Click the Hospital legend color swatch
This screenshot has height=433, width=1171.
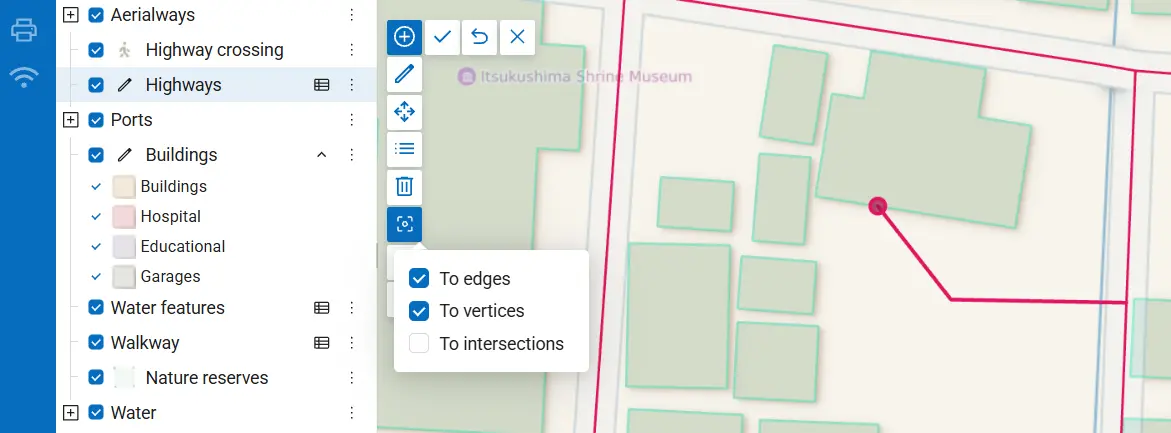[124, 216]
